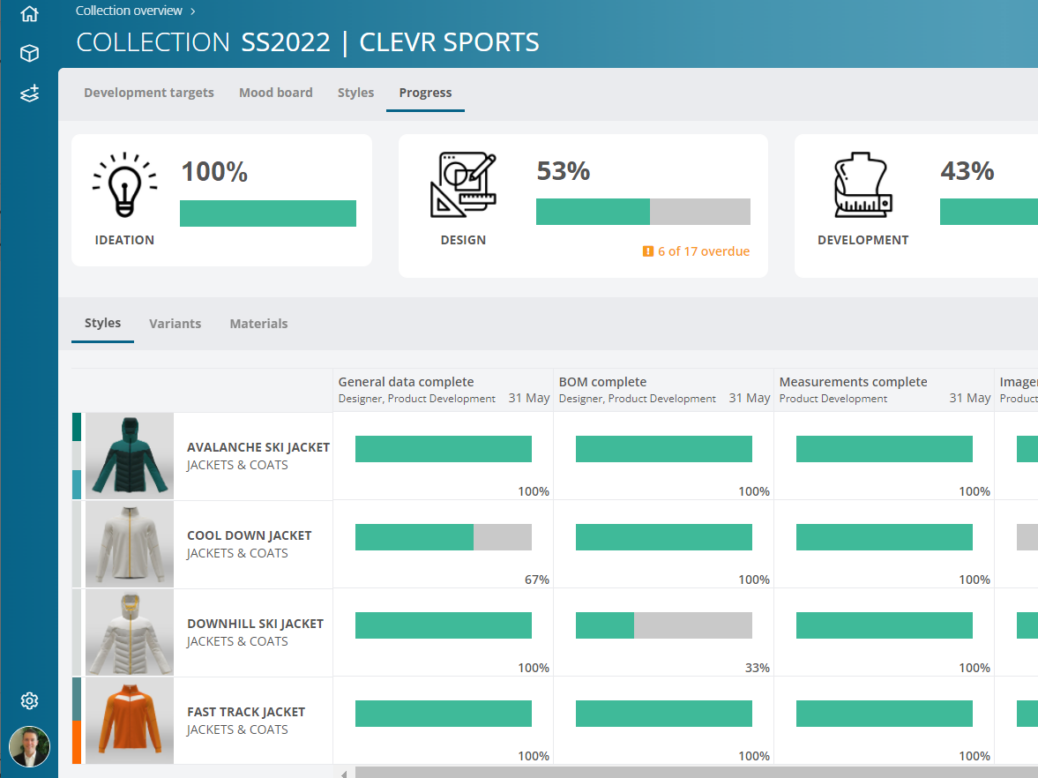
Task: Select the Progress tab
Action: 425,93
